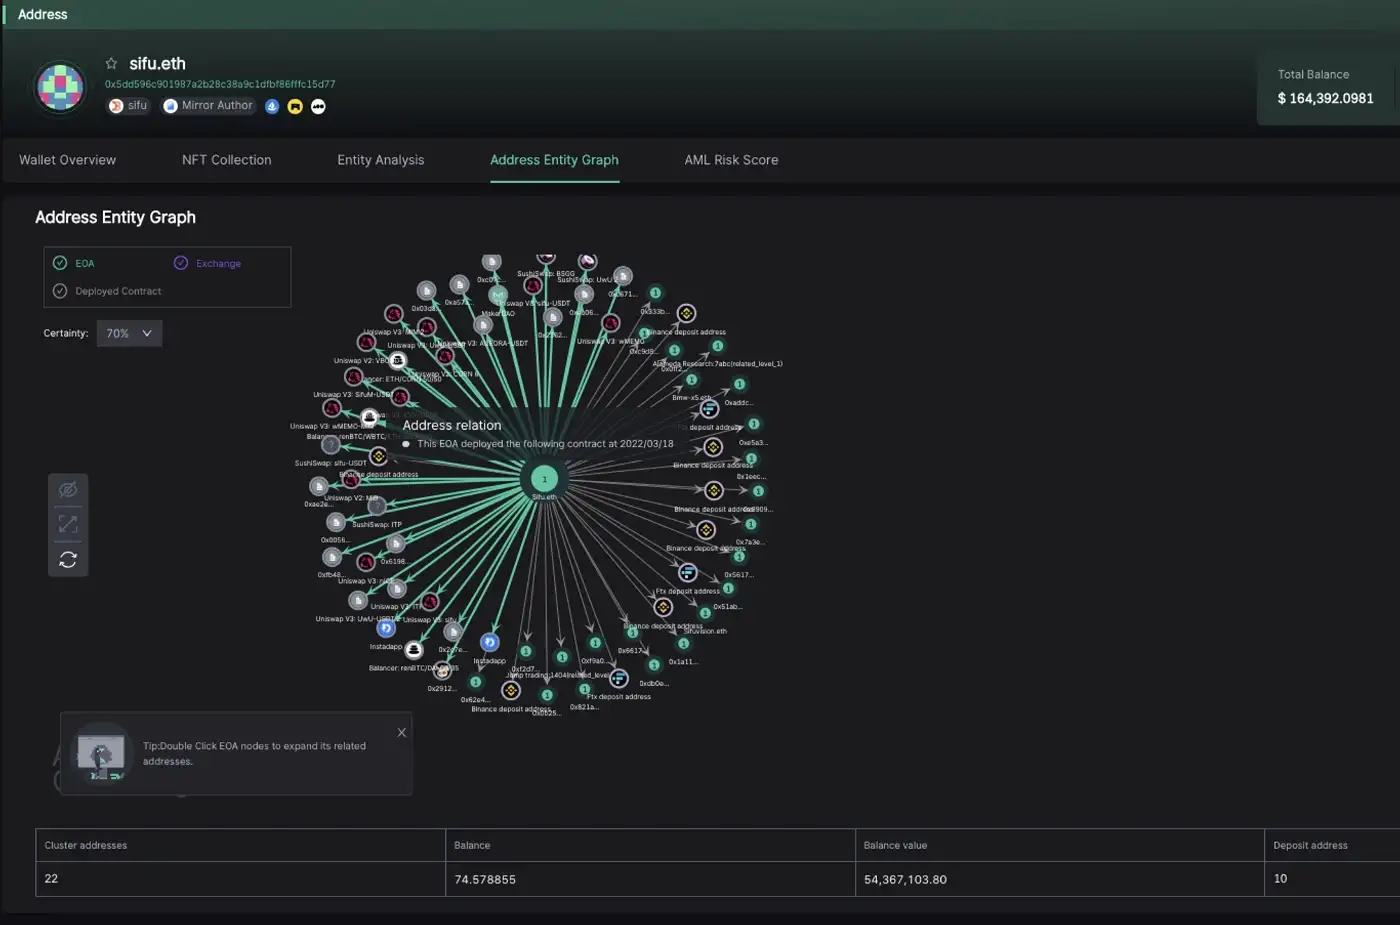Select the 0x62e4... EOA node
1400x925 pixels.
[x=475, y=682]
